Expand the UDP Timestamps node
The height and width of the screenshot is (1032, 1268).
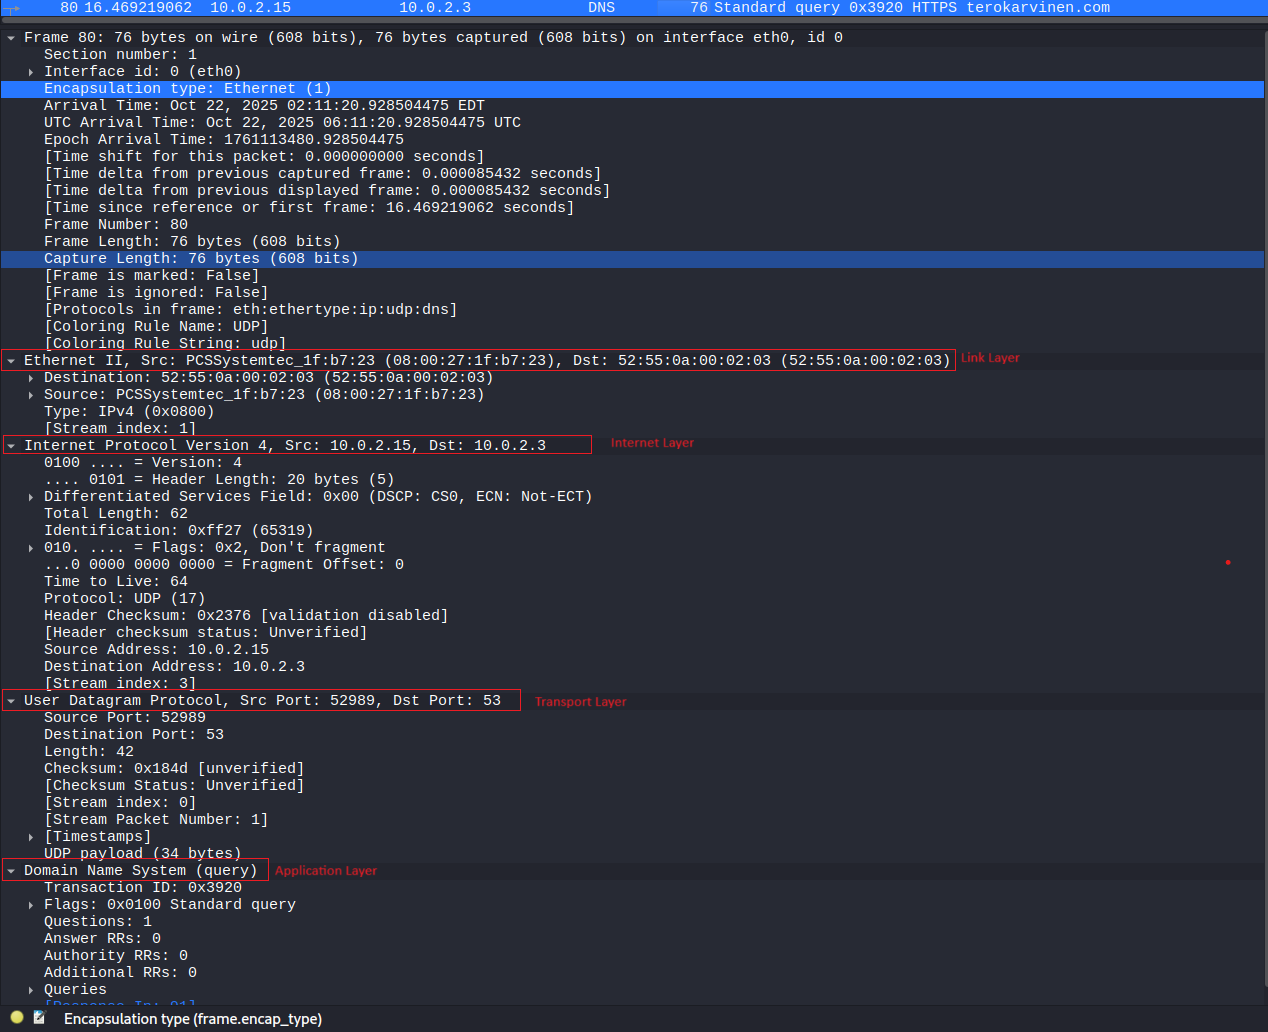(x=31, y=837)
